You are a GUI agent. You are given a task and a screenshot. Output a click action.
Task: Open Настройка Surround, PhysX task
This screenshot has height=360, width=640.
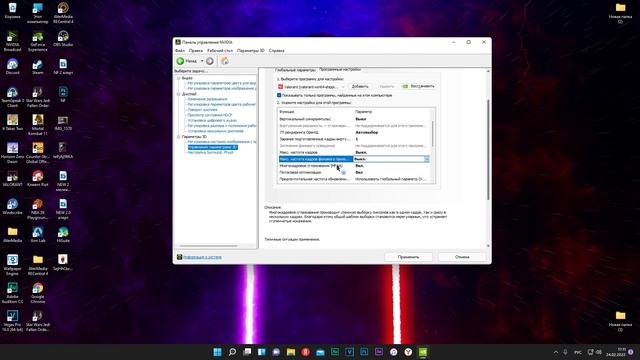click(210, 152)
